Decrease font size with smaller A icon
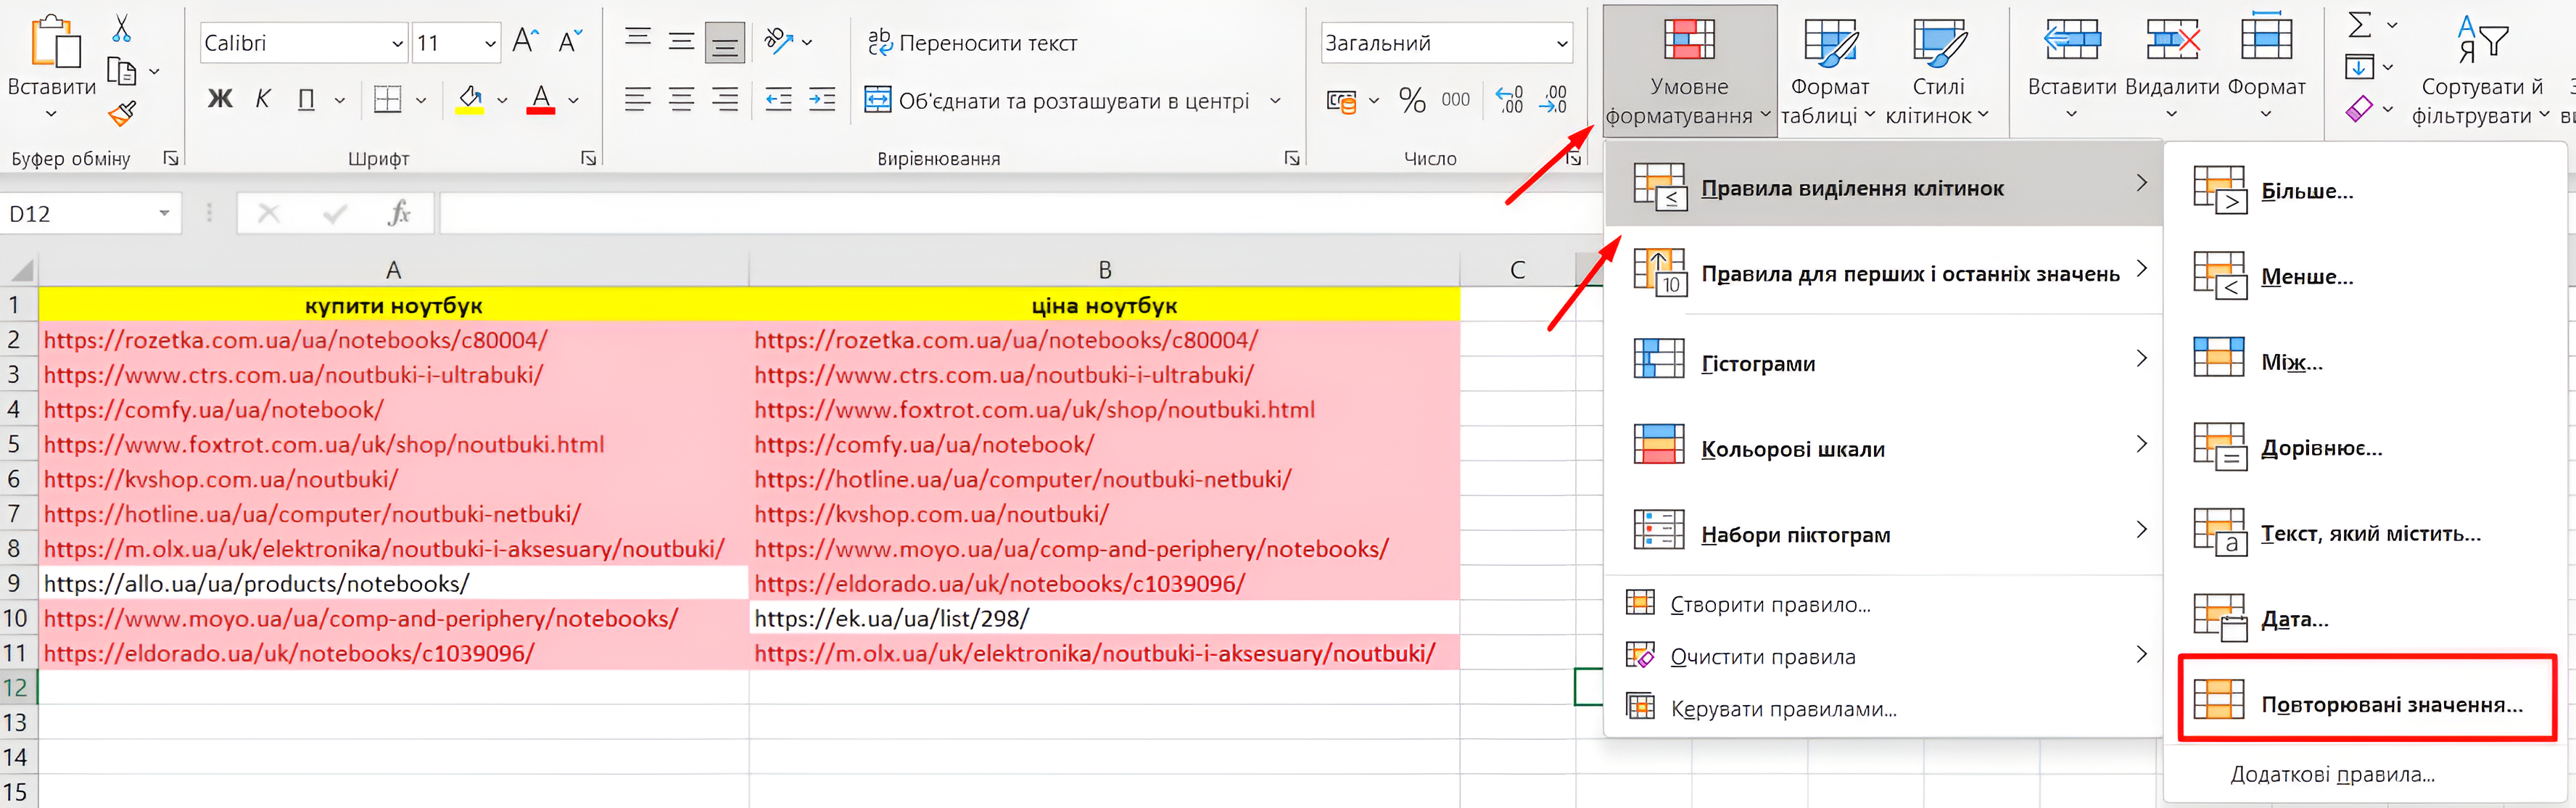This screenshot has width=2576, height=808. 570,42
